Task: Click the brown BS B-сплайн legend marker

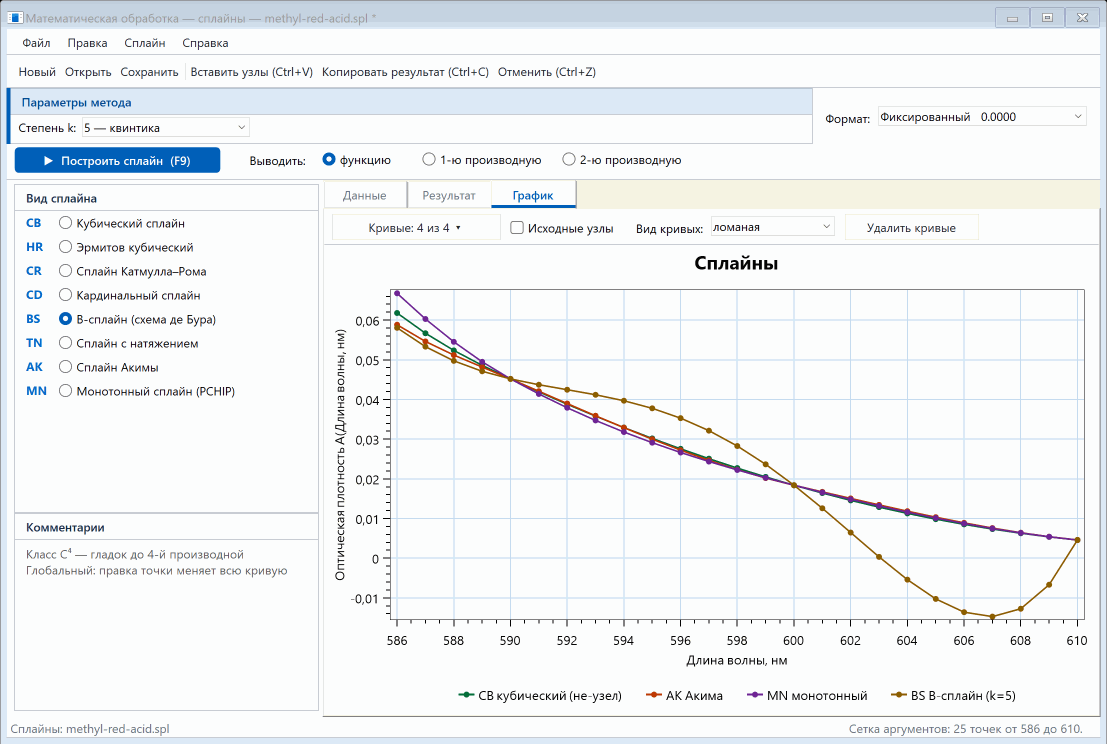Action: [898, 695]
